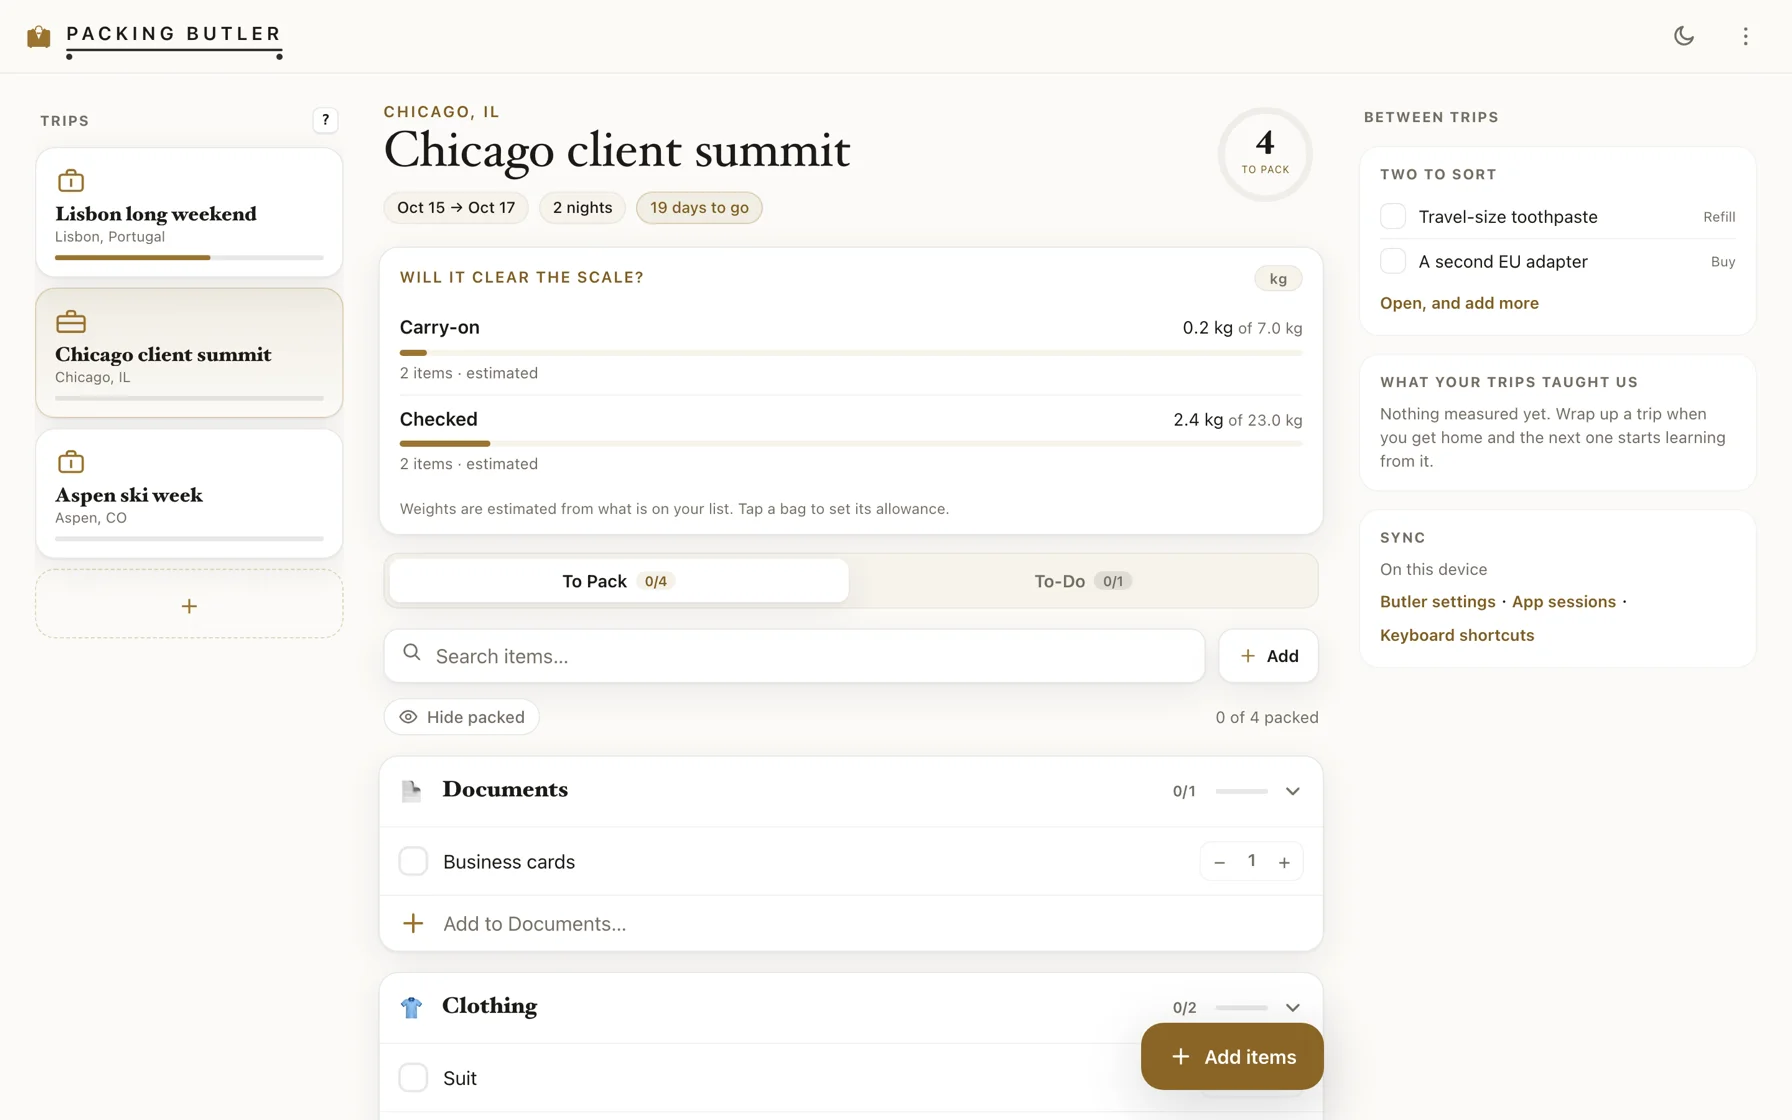Decrease Business cards quantity with minus
Screen dimensions: 1792x1120
[1219, 862]
